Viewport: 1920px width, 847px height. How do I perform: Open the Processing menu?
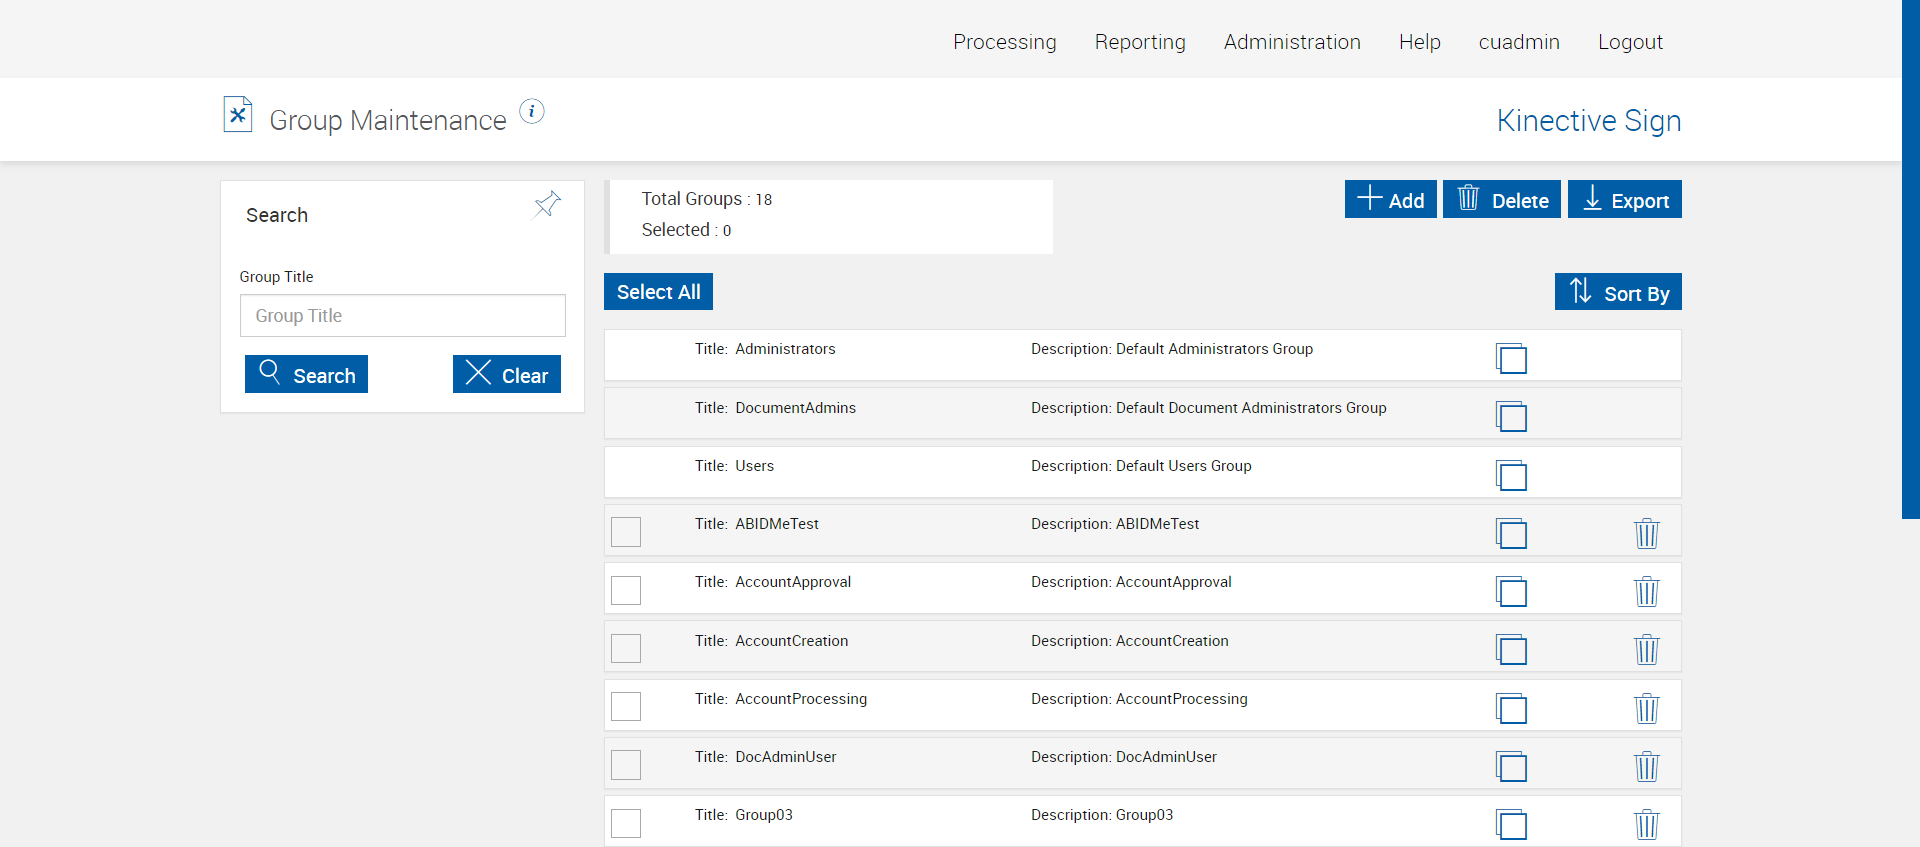pos(1004,42)
